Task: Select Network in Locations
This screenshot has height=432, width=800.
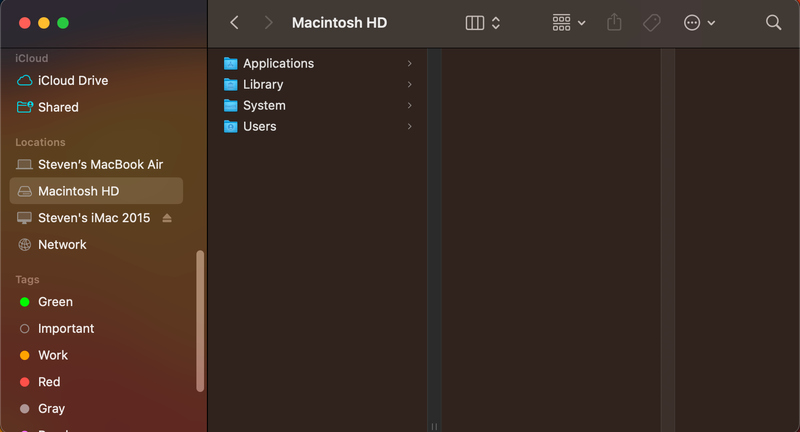Action: point(62,244)
